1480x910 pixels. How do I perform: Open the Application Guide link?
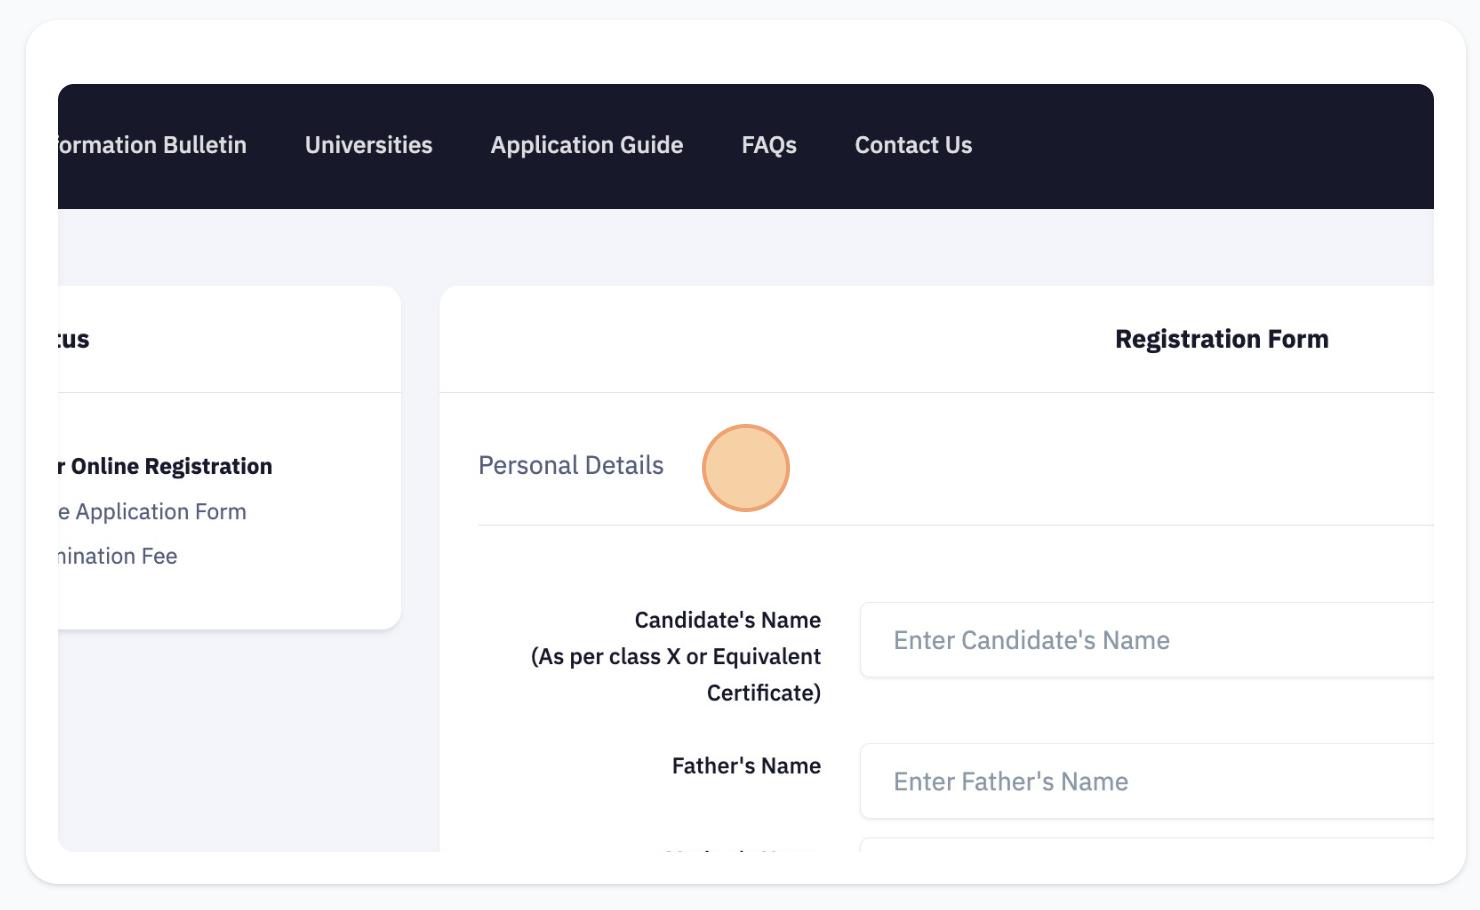coord(587,145)
